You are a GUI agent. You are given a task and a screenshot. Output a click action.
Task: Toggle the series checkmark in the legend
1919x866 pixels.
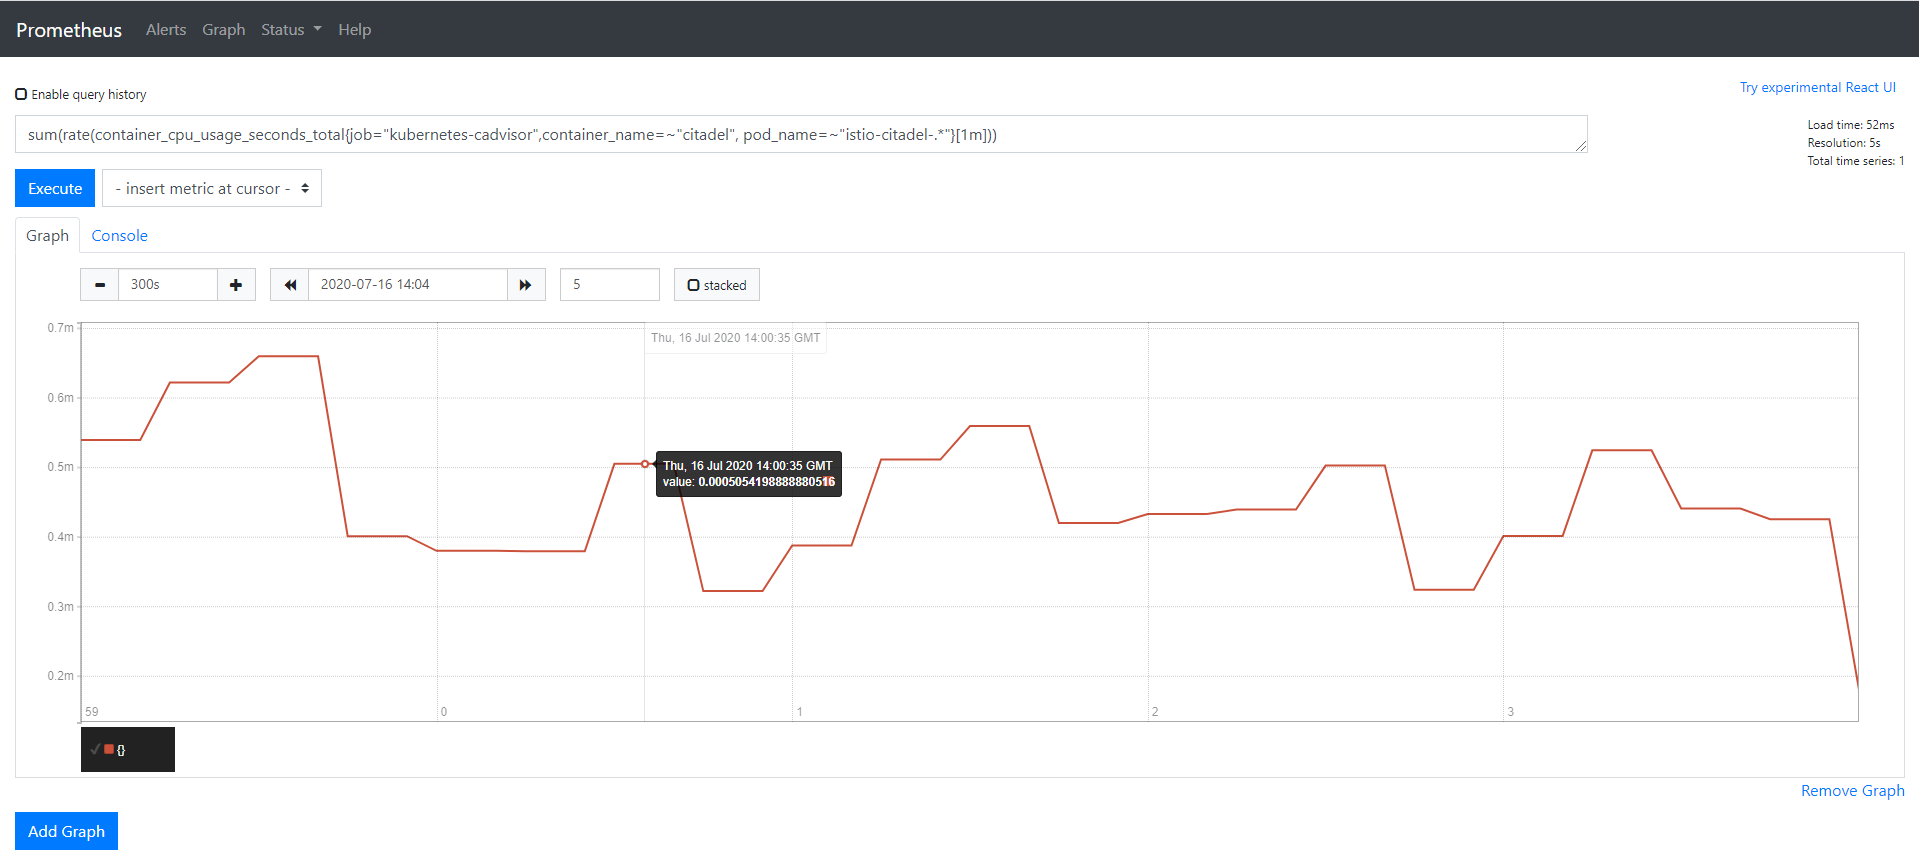[95, 749]
